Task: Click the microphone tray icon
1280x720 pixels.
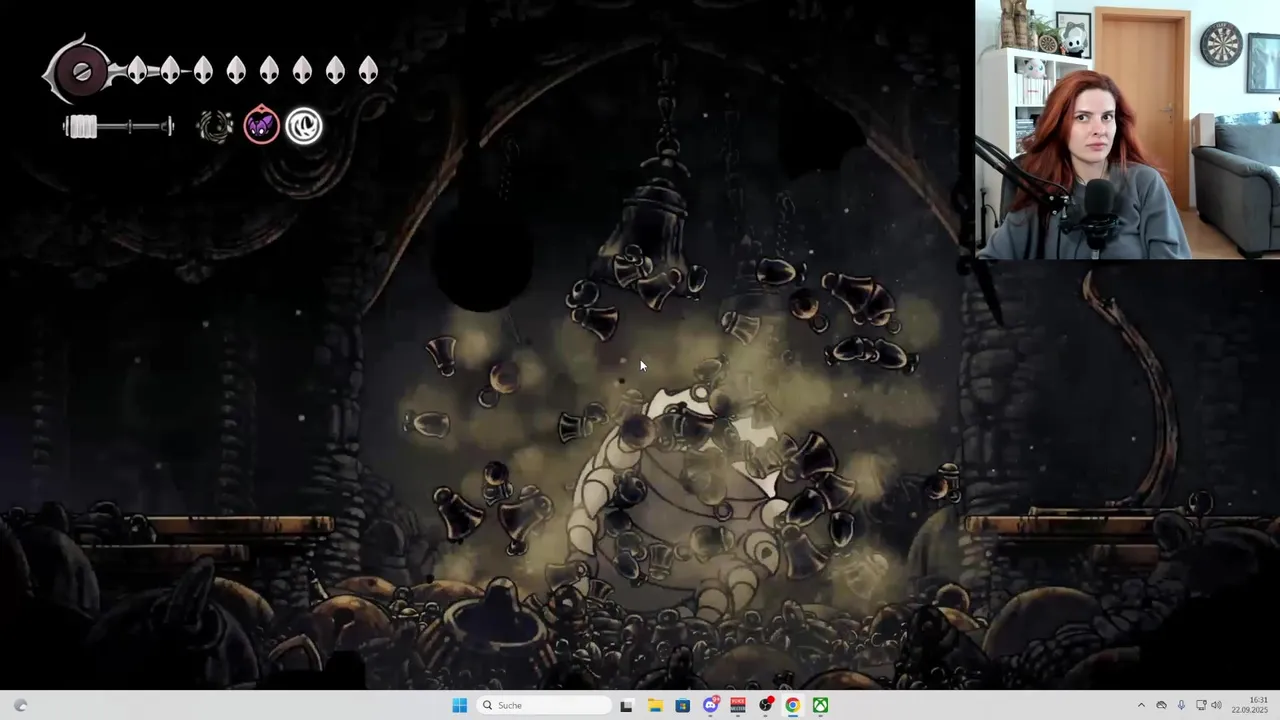Action: coord(1181,705)
